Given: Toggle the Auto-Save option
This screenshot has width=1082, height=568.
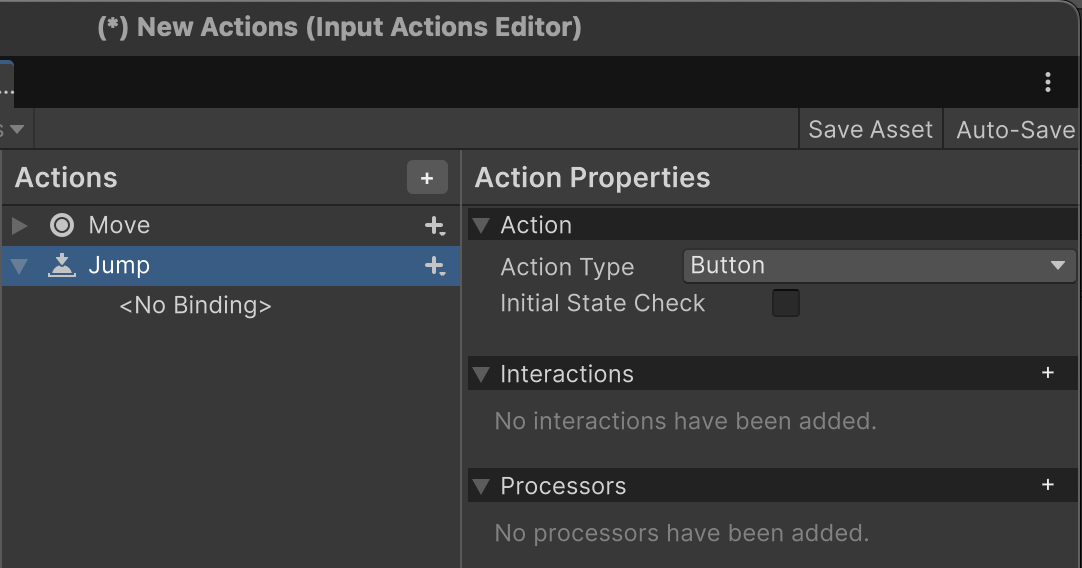Looking at the screenshot, I should pos(1014,130).
